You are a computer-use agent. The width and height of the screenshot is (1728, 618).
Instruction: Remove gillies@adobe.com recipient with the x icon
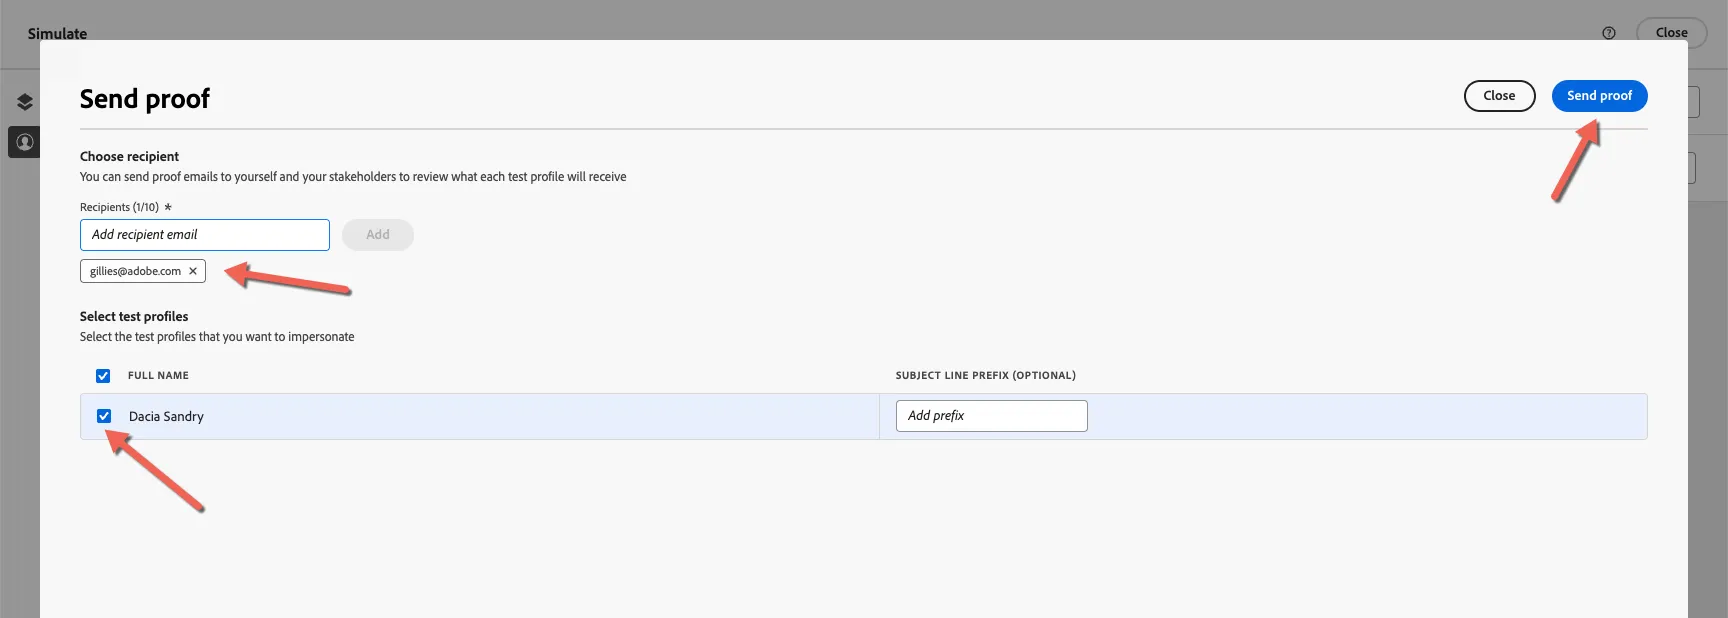193,271
